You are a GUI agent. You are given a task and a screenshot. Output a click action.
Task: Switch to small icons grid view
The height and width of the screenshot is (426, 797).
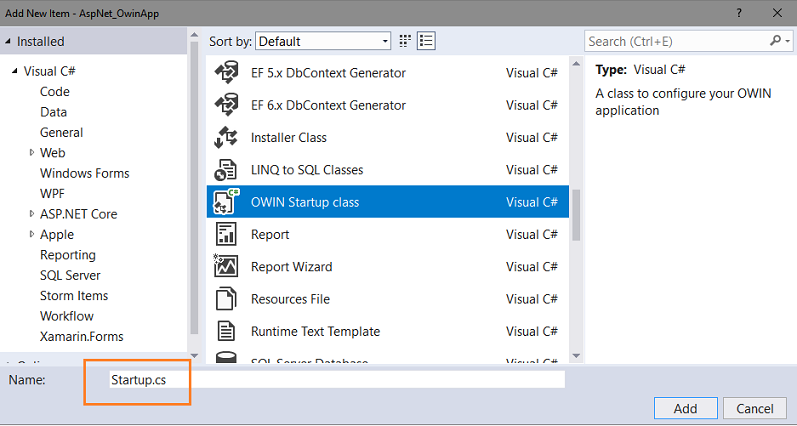pyautogui.click(x=406, y=41)
